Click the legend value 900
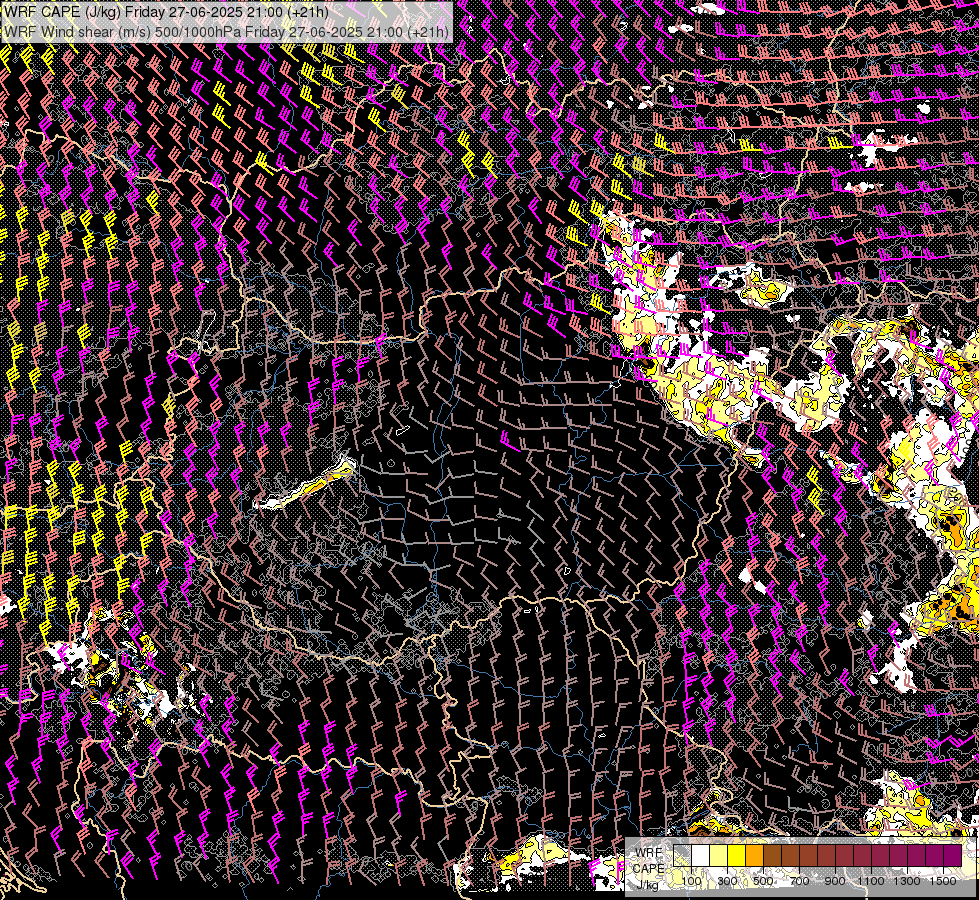 click(835, 881)
